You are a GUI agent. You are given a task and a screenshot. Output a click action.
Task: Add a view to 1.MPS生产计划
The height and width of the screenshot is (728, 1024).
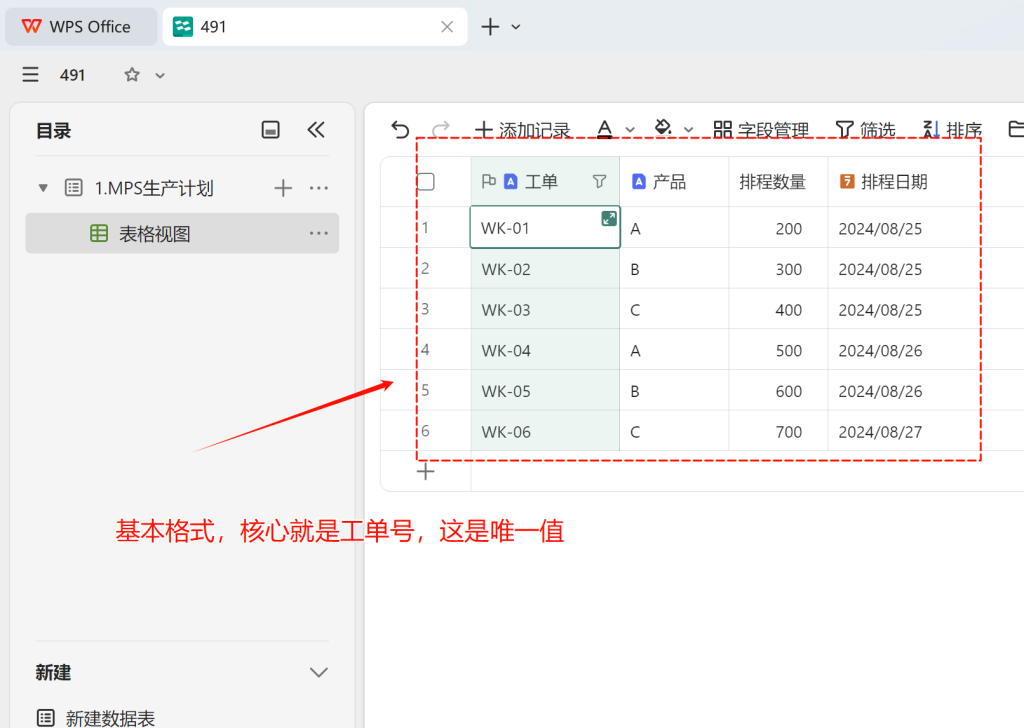click(283, 188)
